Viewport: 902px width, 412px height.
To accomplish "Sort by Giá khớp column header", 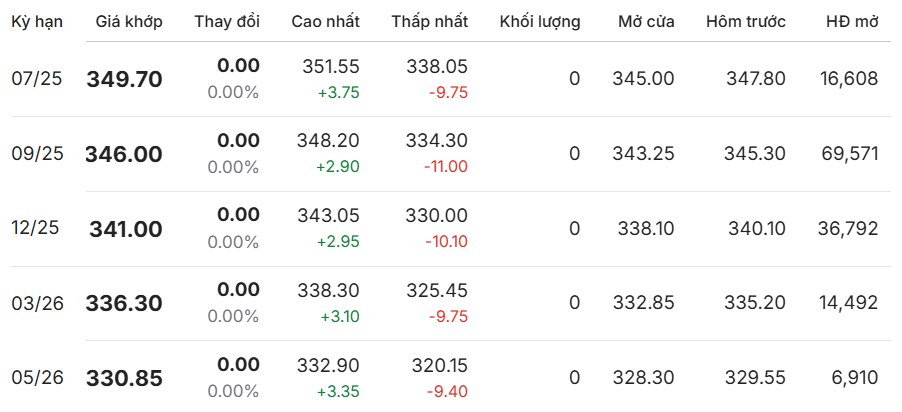I will [129, 22].
